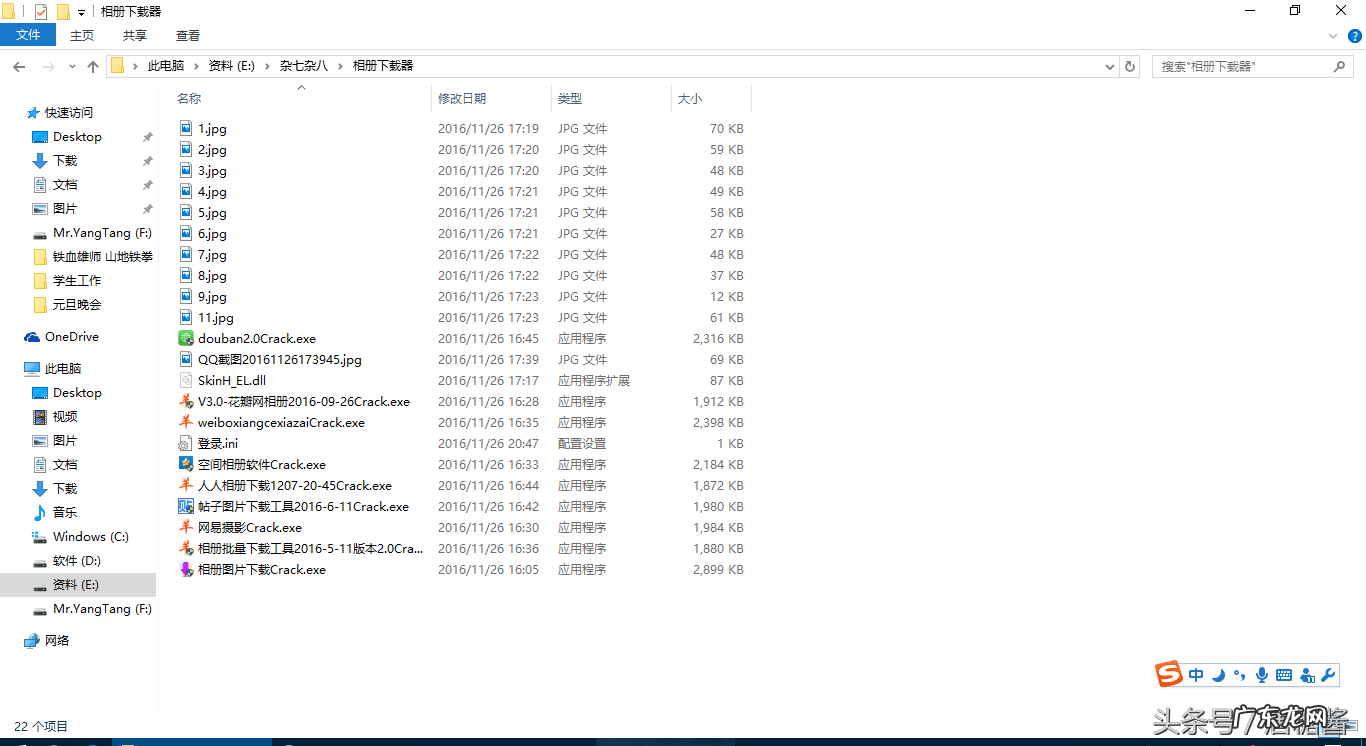
Task: Select the douban2.0Crack.exe file
Action: click(256, 339)
